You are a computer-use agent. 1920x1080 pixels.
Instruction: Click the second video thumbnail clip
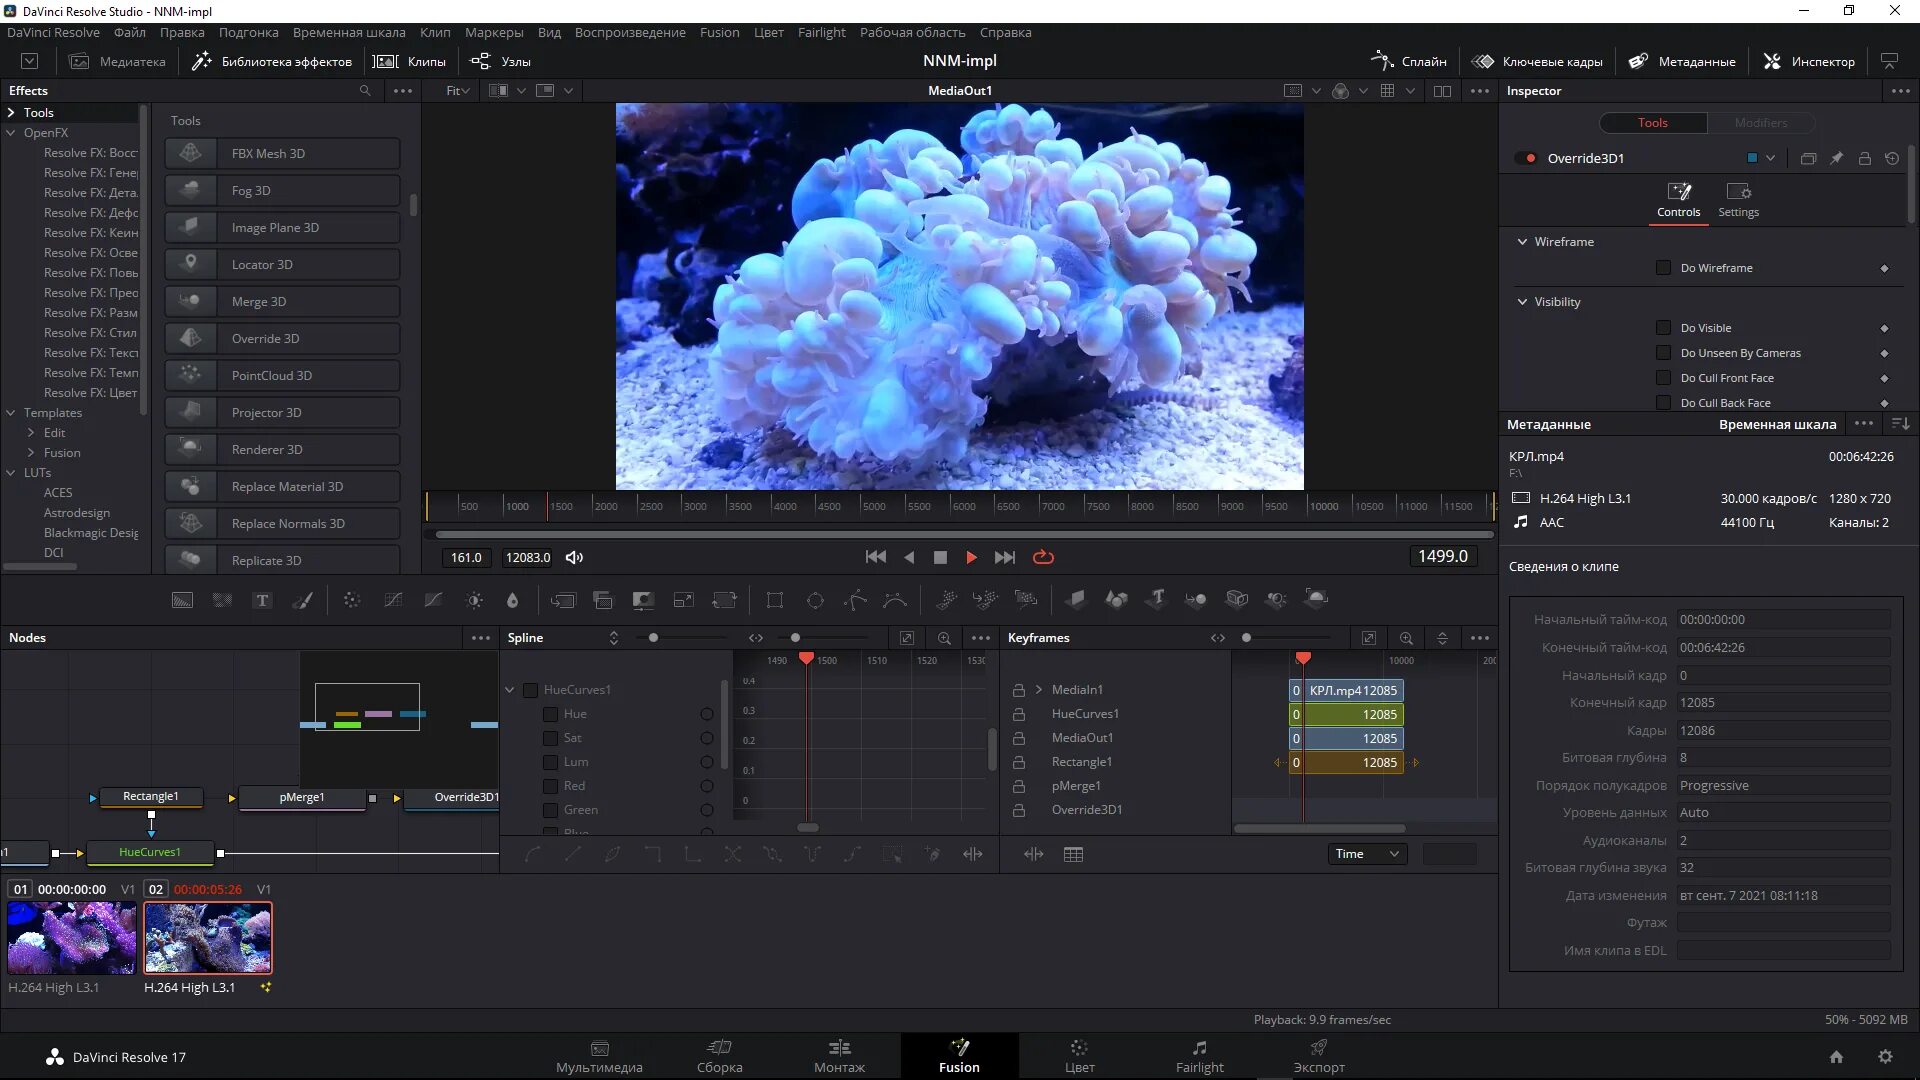click(x=207, y=938)
